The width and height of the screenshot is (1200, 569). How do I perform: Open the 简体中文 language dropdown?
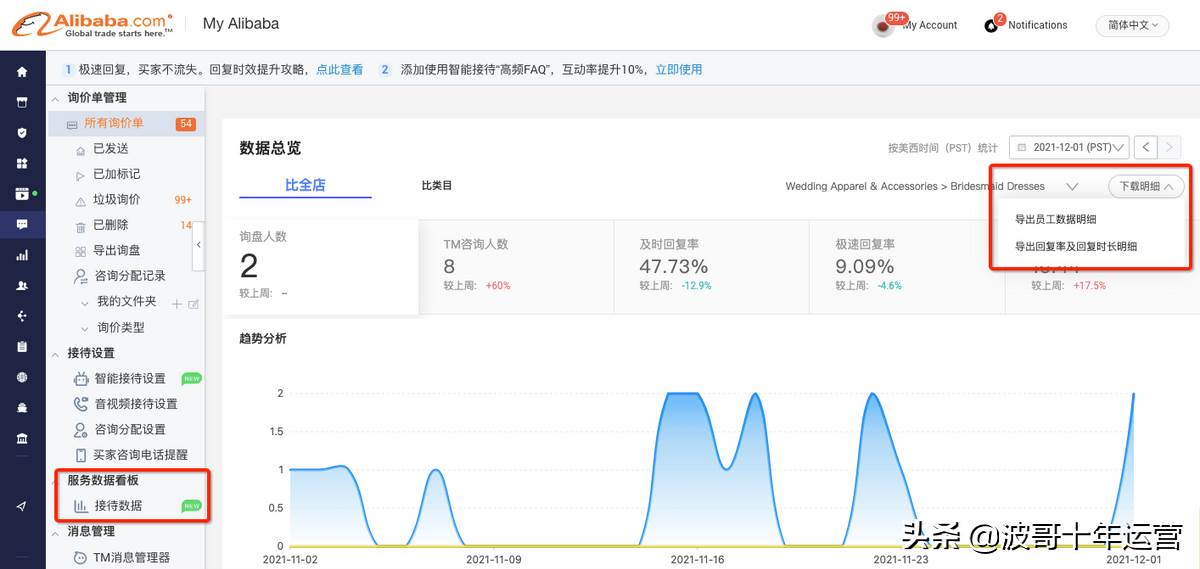pyautogui.click(x=1132, y=25)
